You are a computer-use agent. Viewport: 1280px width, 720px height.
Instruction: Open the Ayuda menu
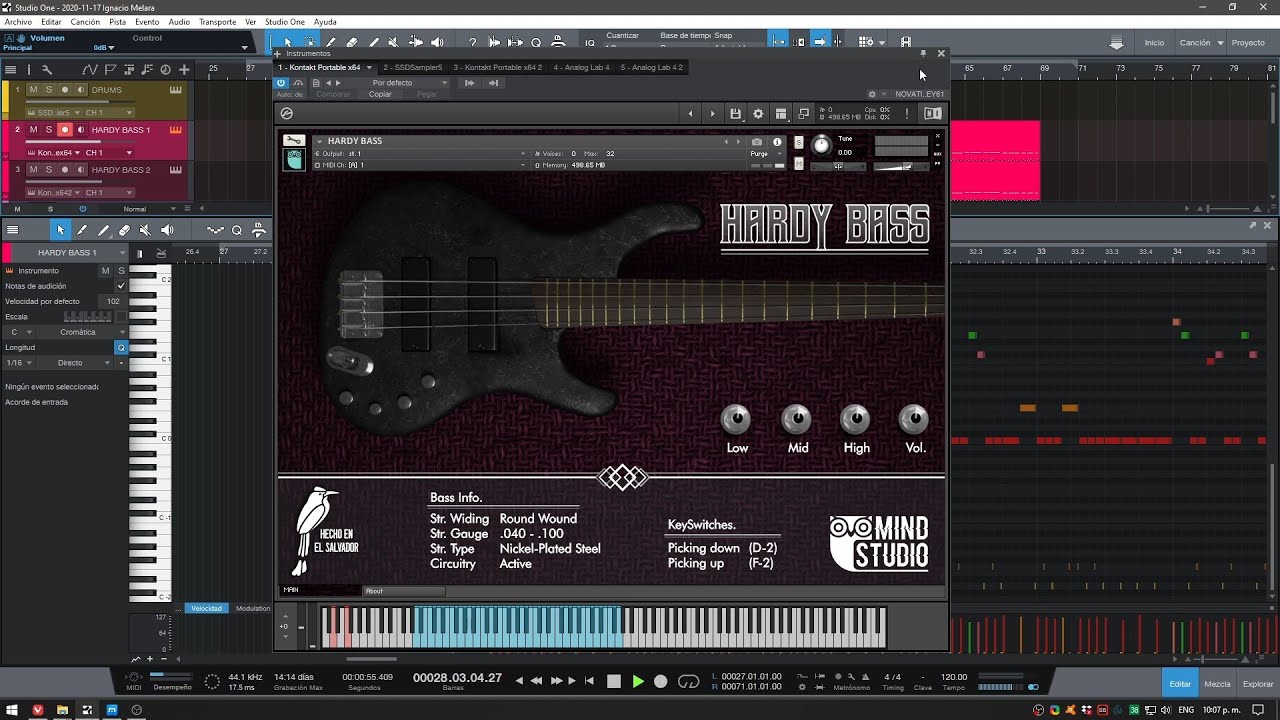pos(325,22)
